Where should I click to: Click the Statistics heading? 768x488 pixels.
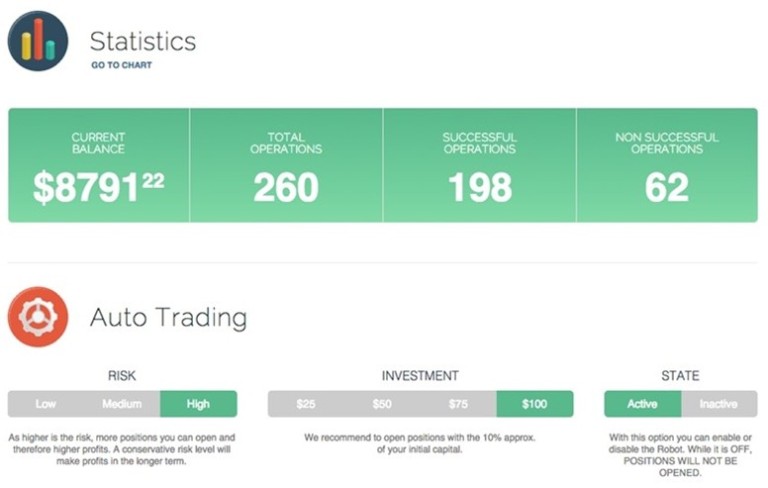(143, 41)
